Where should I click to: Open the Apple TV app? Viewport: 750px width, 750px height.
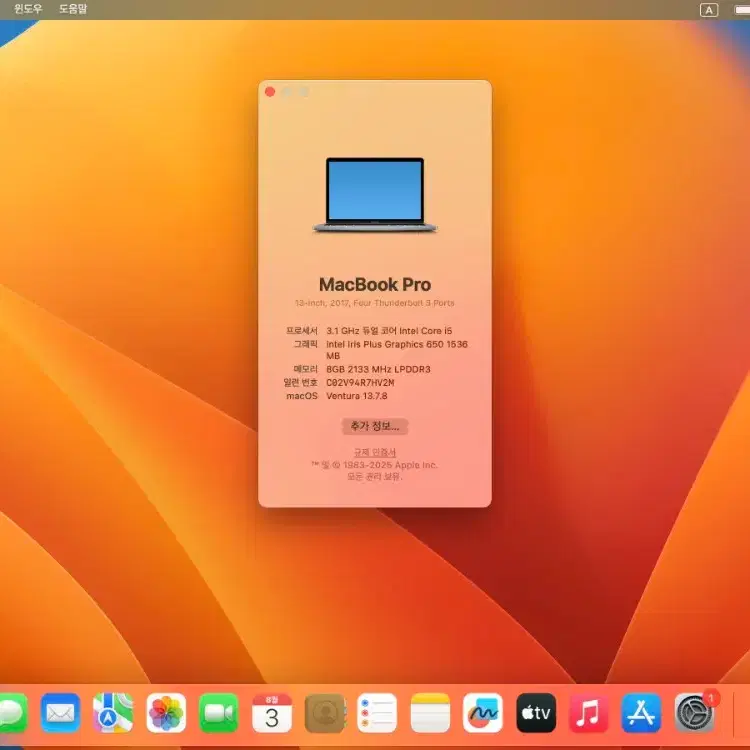pos(536,713)
